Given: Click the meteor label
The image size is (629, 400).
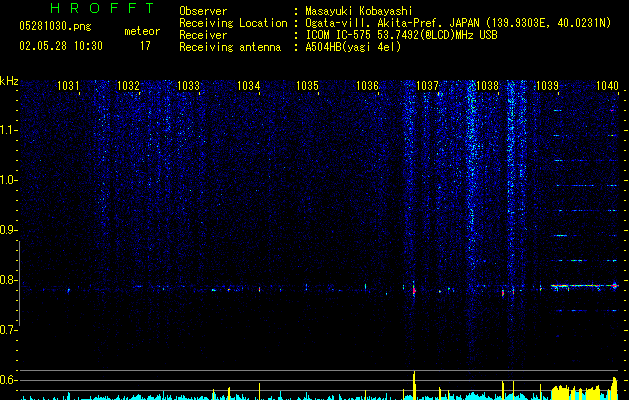Looking at the screenshot, I should [142, 31].
